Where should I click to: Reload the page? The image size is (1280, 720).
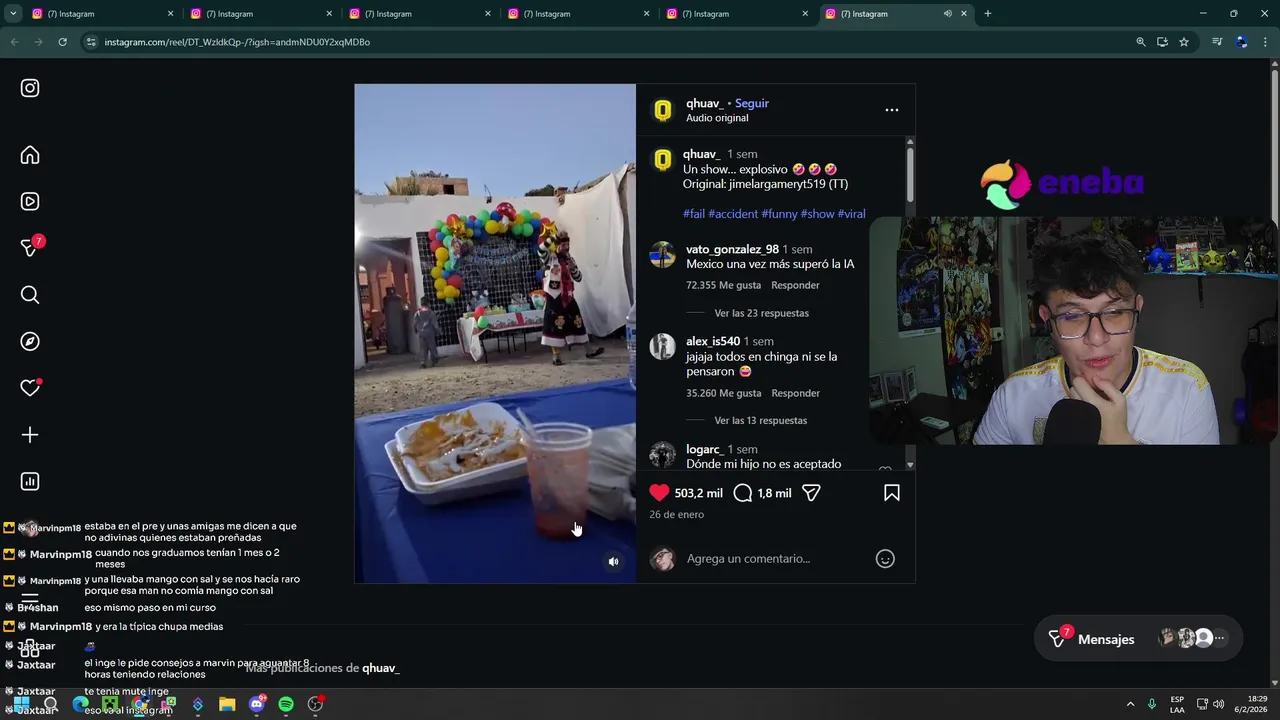tap(62, 42)
